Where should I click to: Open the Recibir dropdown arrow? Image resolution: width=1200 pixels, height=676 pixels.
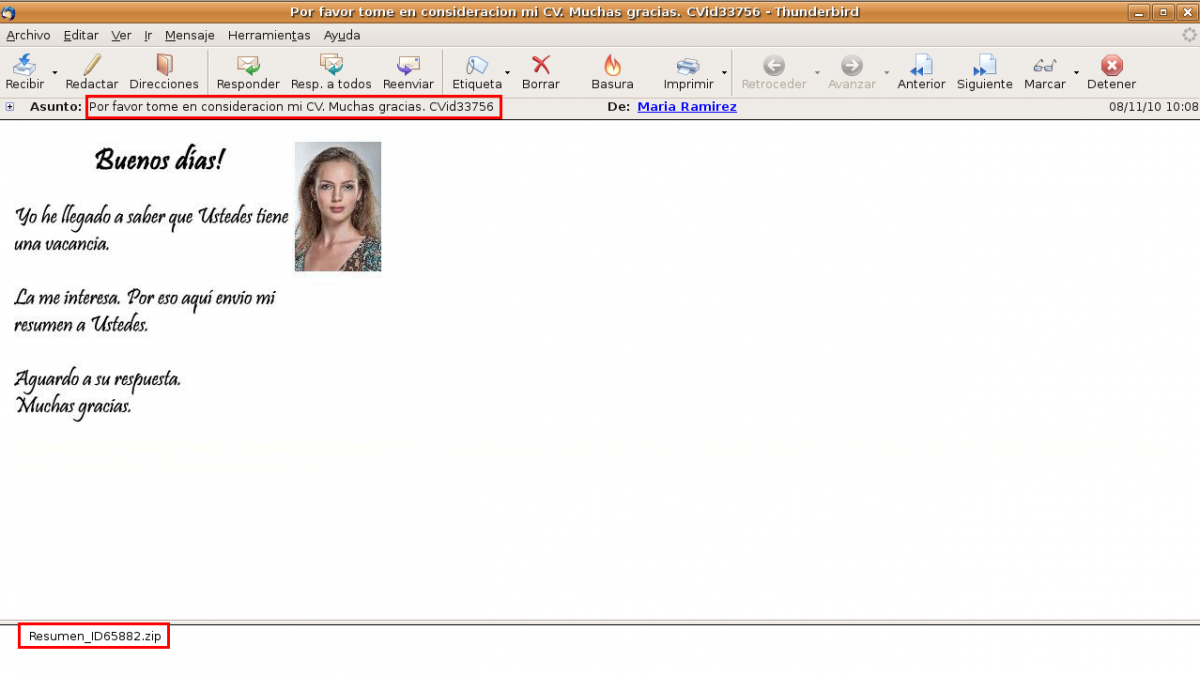(x=55, y=73)
